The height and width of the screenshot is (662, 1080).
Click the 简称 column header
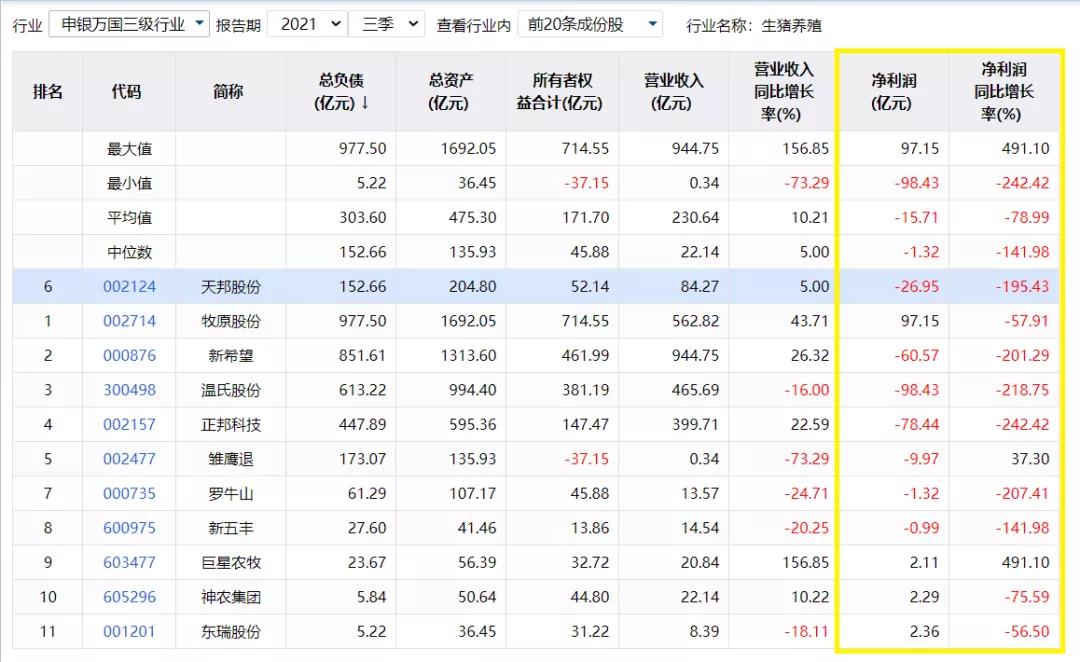click(x=230, y=92)
